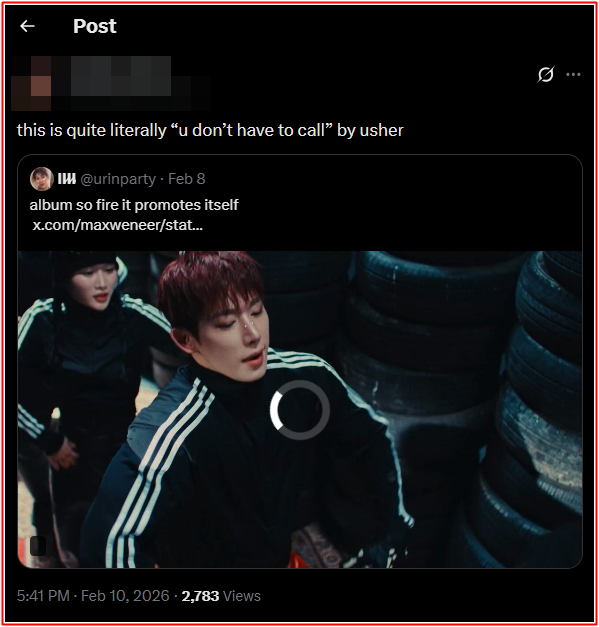Click the Feb 8 quoted post date
This screenshot has width=599, height=627.
point(187,179)
